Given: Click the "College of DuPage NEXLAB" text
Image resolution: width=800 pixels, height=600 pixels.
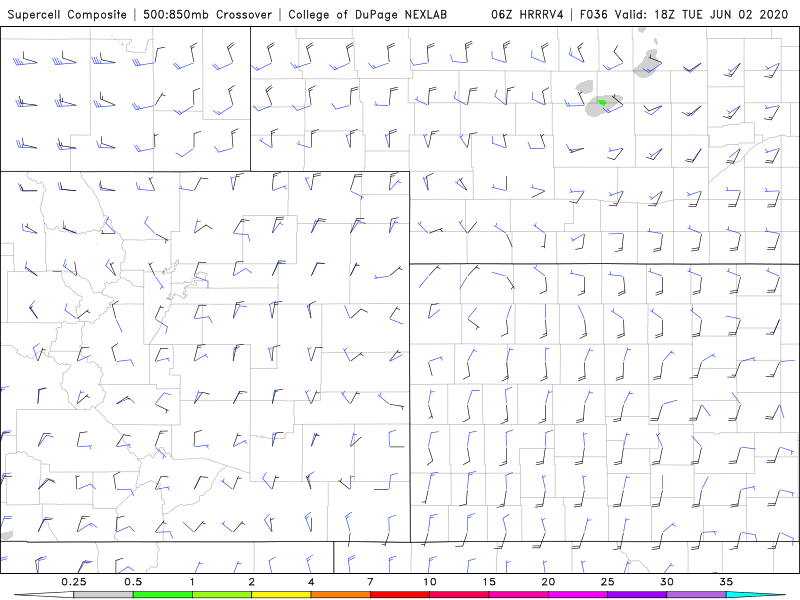Looking at the screenshot, I should (x=367, y=14).
